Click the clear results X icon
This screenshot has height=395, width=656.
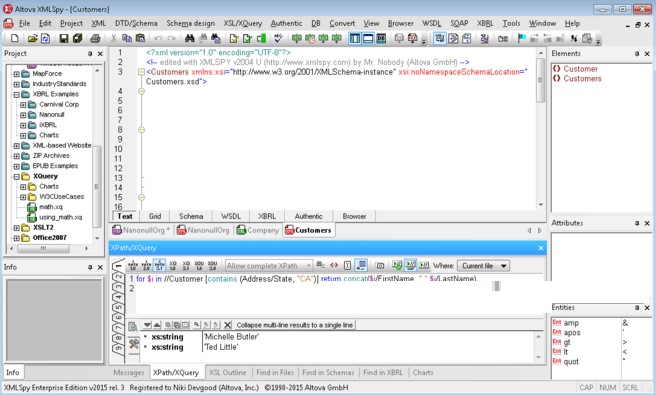228,325
